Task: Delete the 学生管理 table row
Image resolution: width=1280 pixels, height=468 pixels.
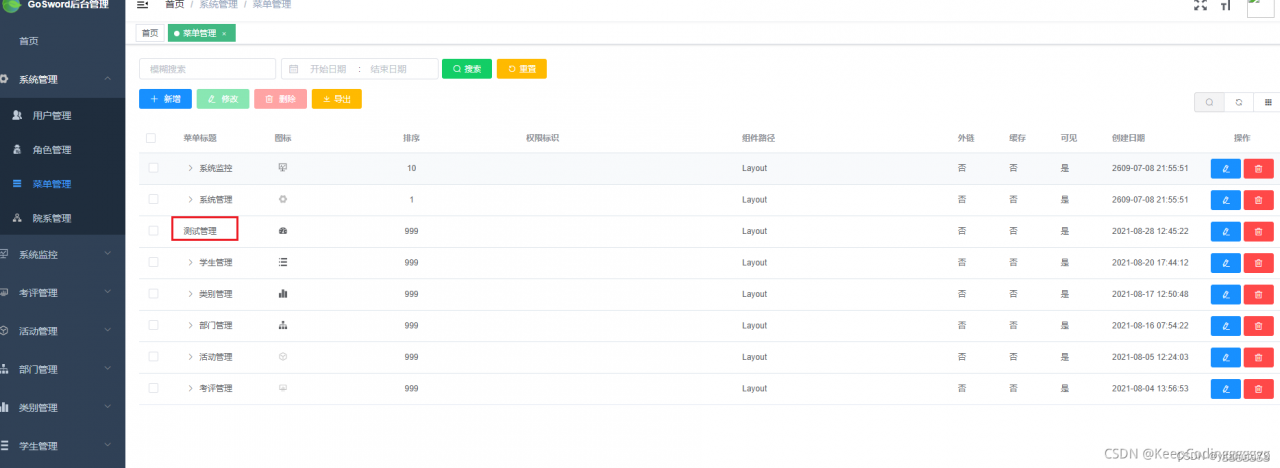Action: point(1258,263)
